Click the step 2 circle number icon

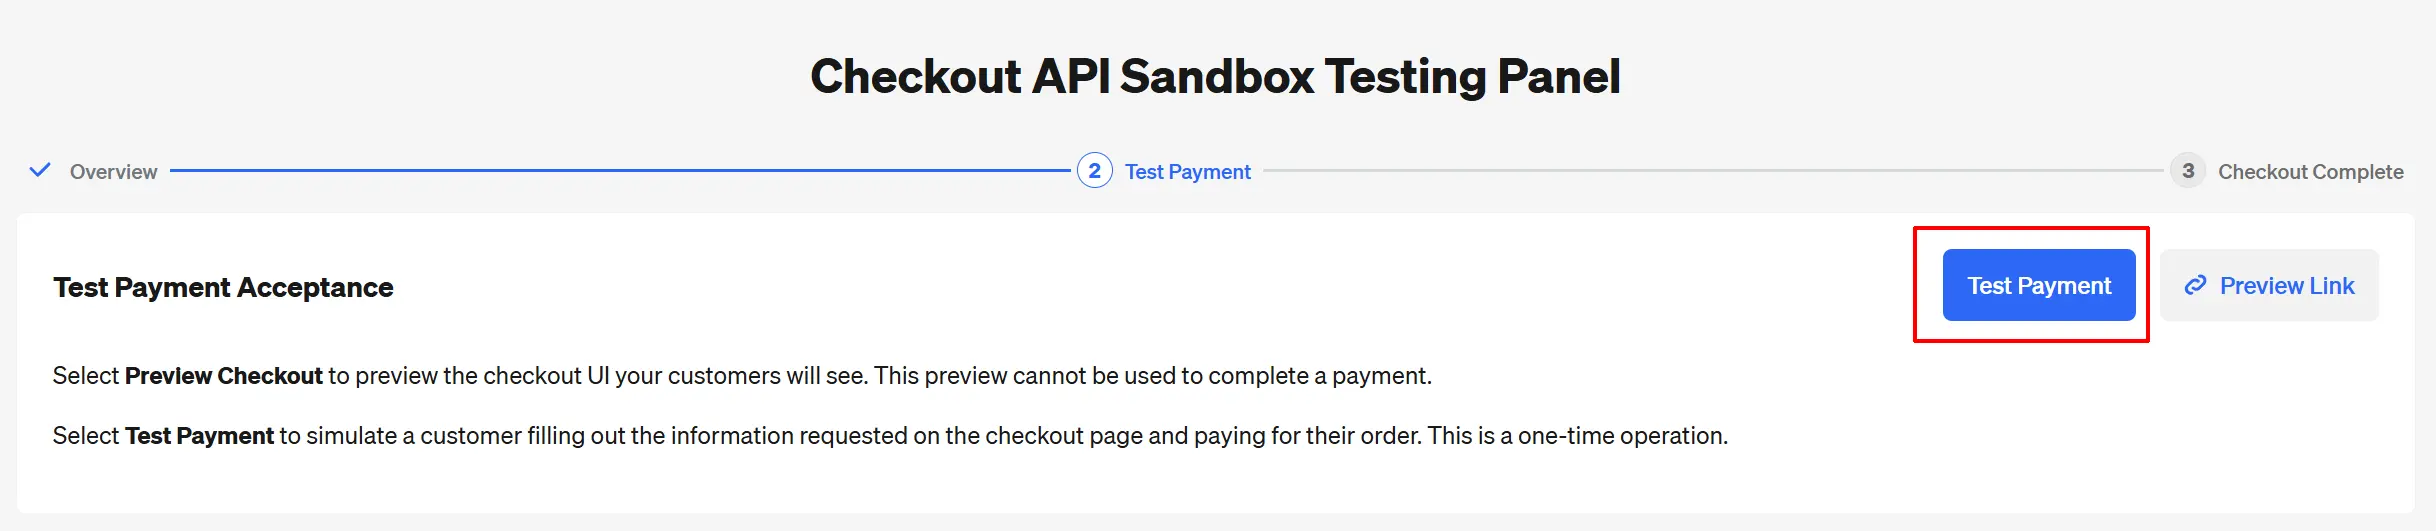click(1094, 171)
